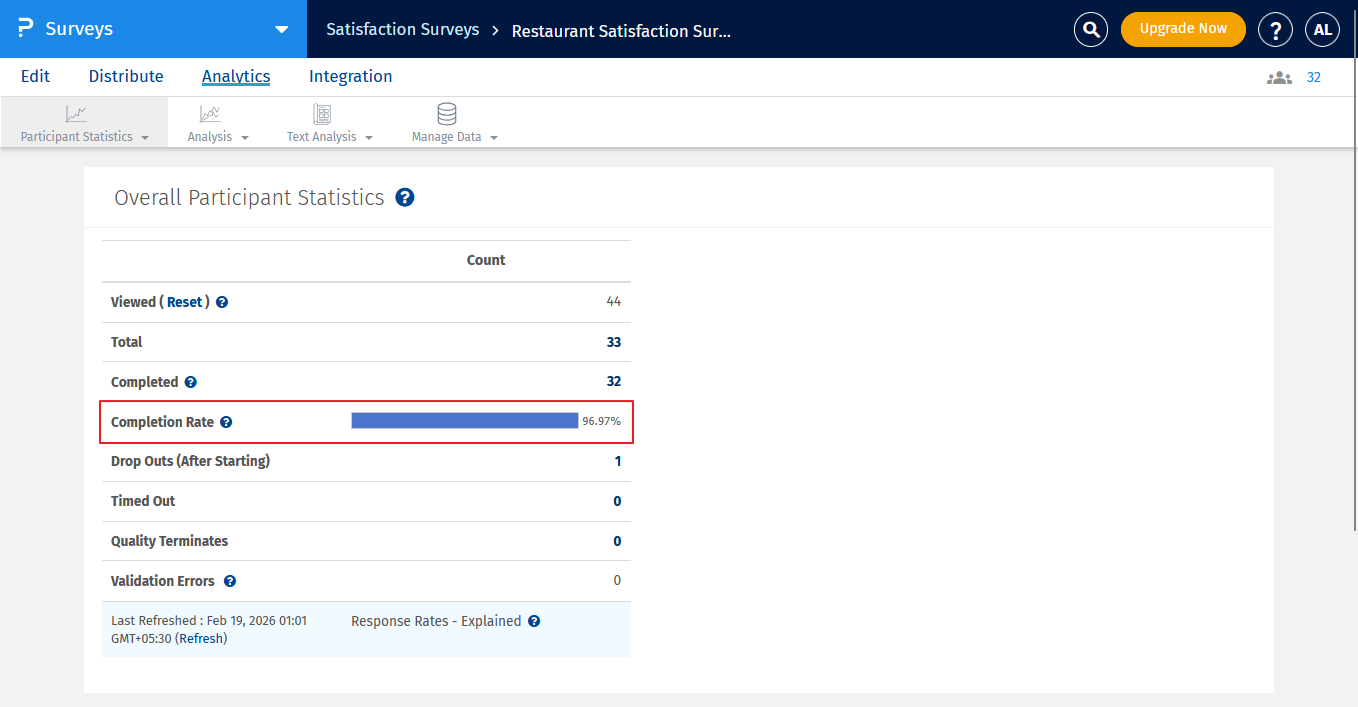Click the Validation Errors help icon
This screenshot has height=707, width=1358.
tap(230, 581)
